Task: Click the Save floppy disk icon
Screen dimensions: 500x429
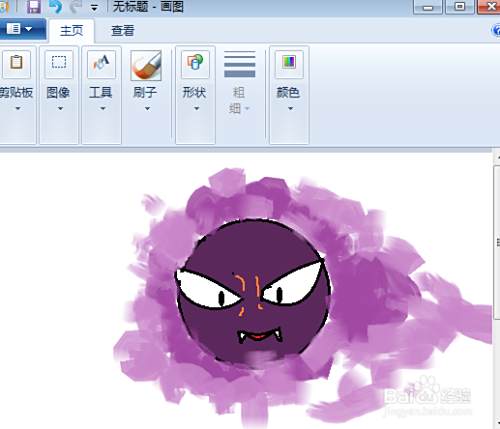Action: pyautogui.click(x=34, y=7)
